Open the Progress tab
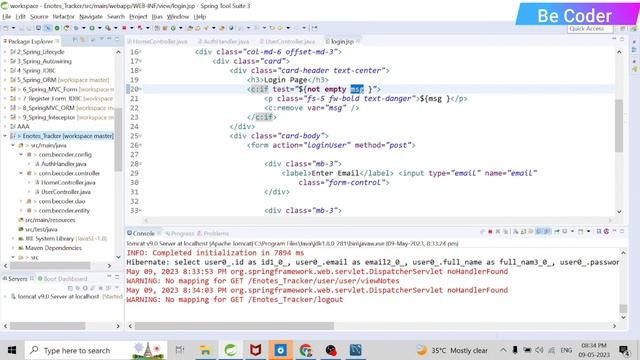Viewport: 640px width, 360px height. coord(179,233)
